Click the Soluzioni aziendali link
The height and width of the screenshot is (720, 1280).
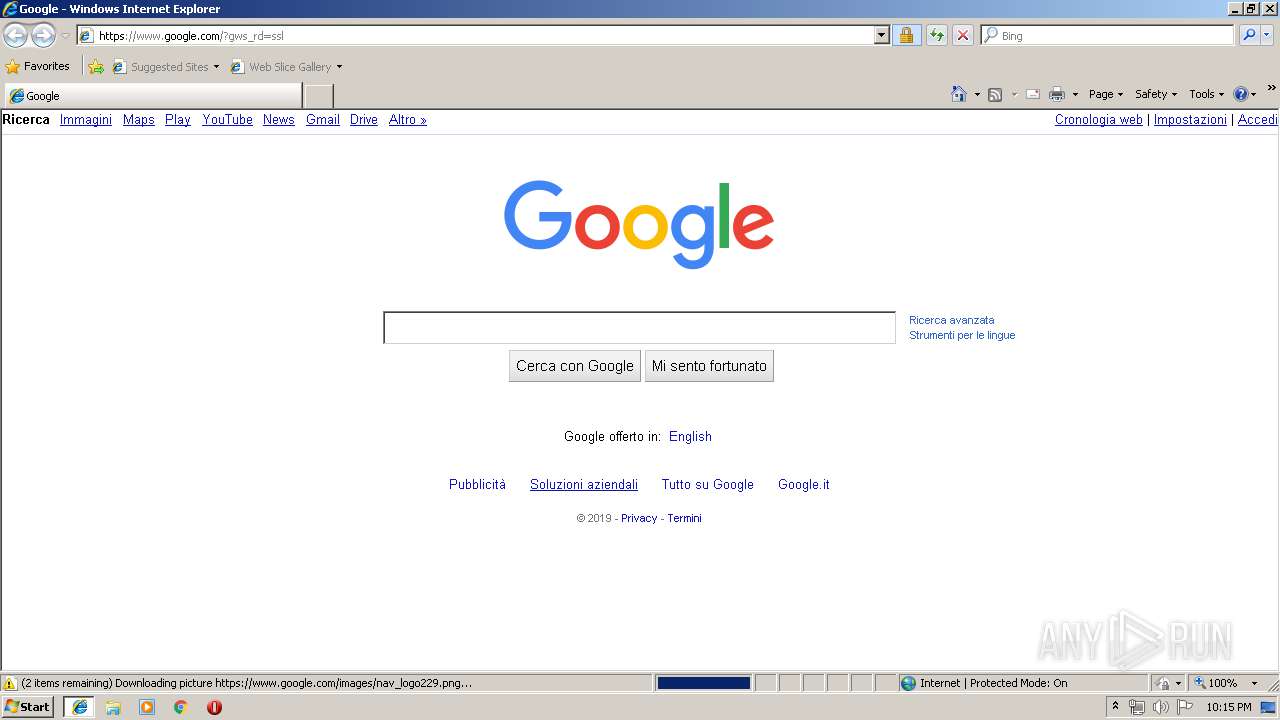(584, 484)
